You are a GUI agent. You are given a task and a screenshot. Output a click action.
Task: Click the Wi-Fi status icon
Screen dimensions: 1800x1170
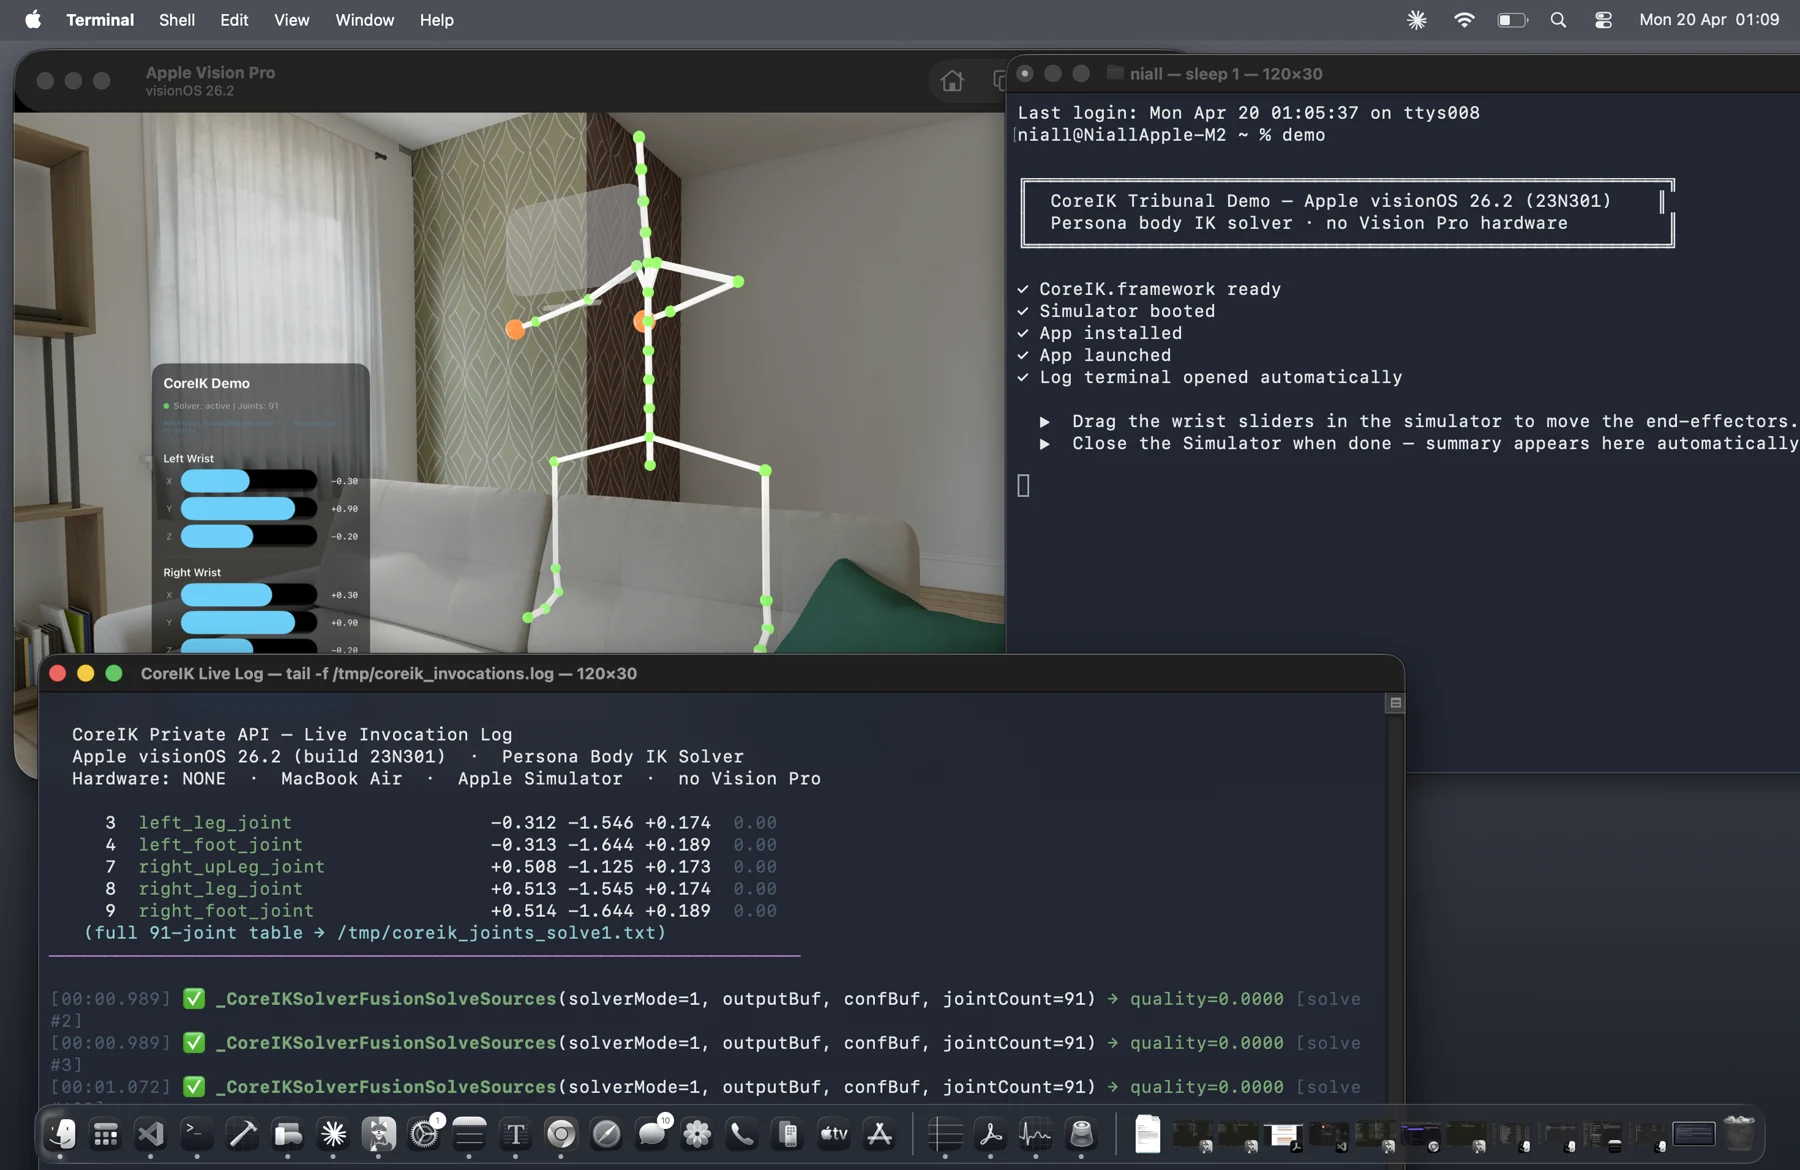pos(1464,20)
